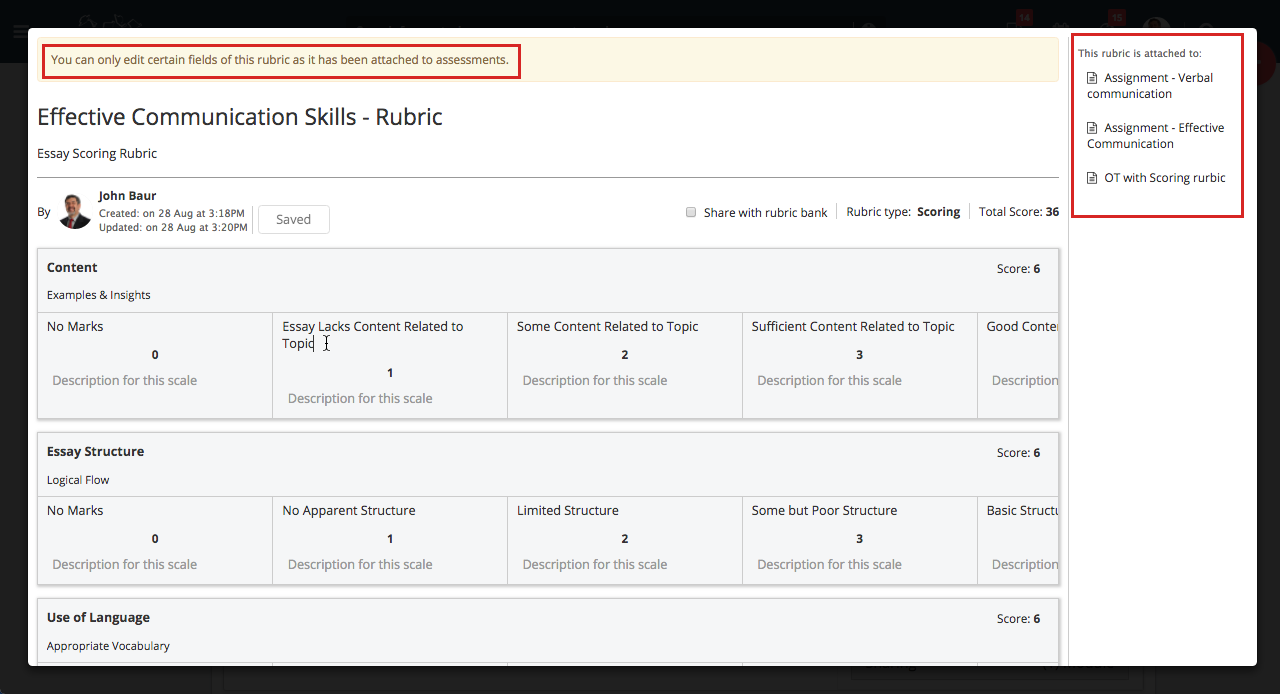Click the Created: on 28 Aug at 3:18PM text
1280x694 pixels.
172,214
